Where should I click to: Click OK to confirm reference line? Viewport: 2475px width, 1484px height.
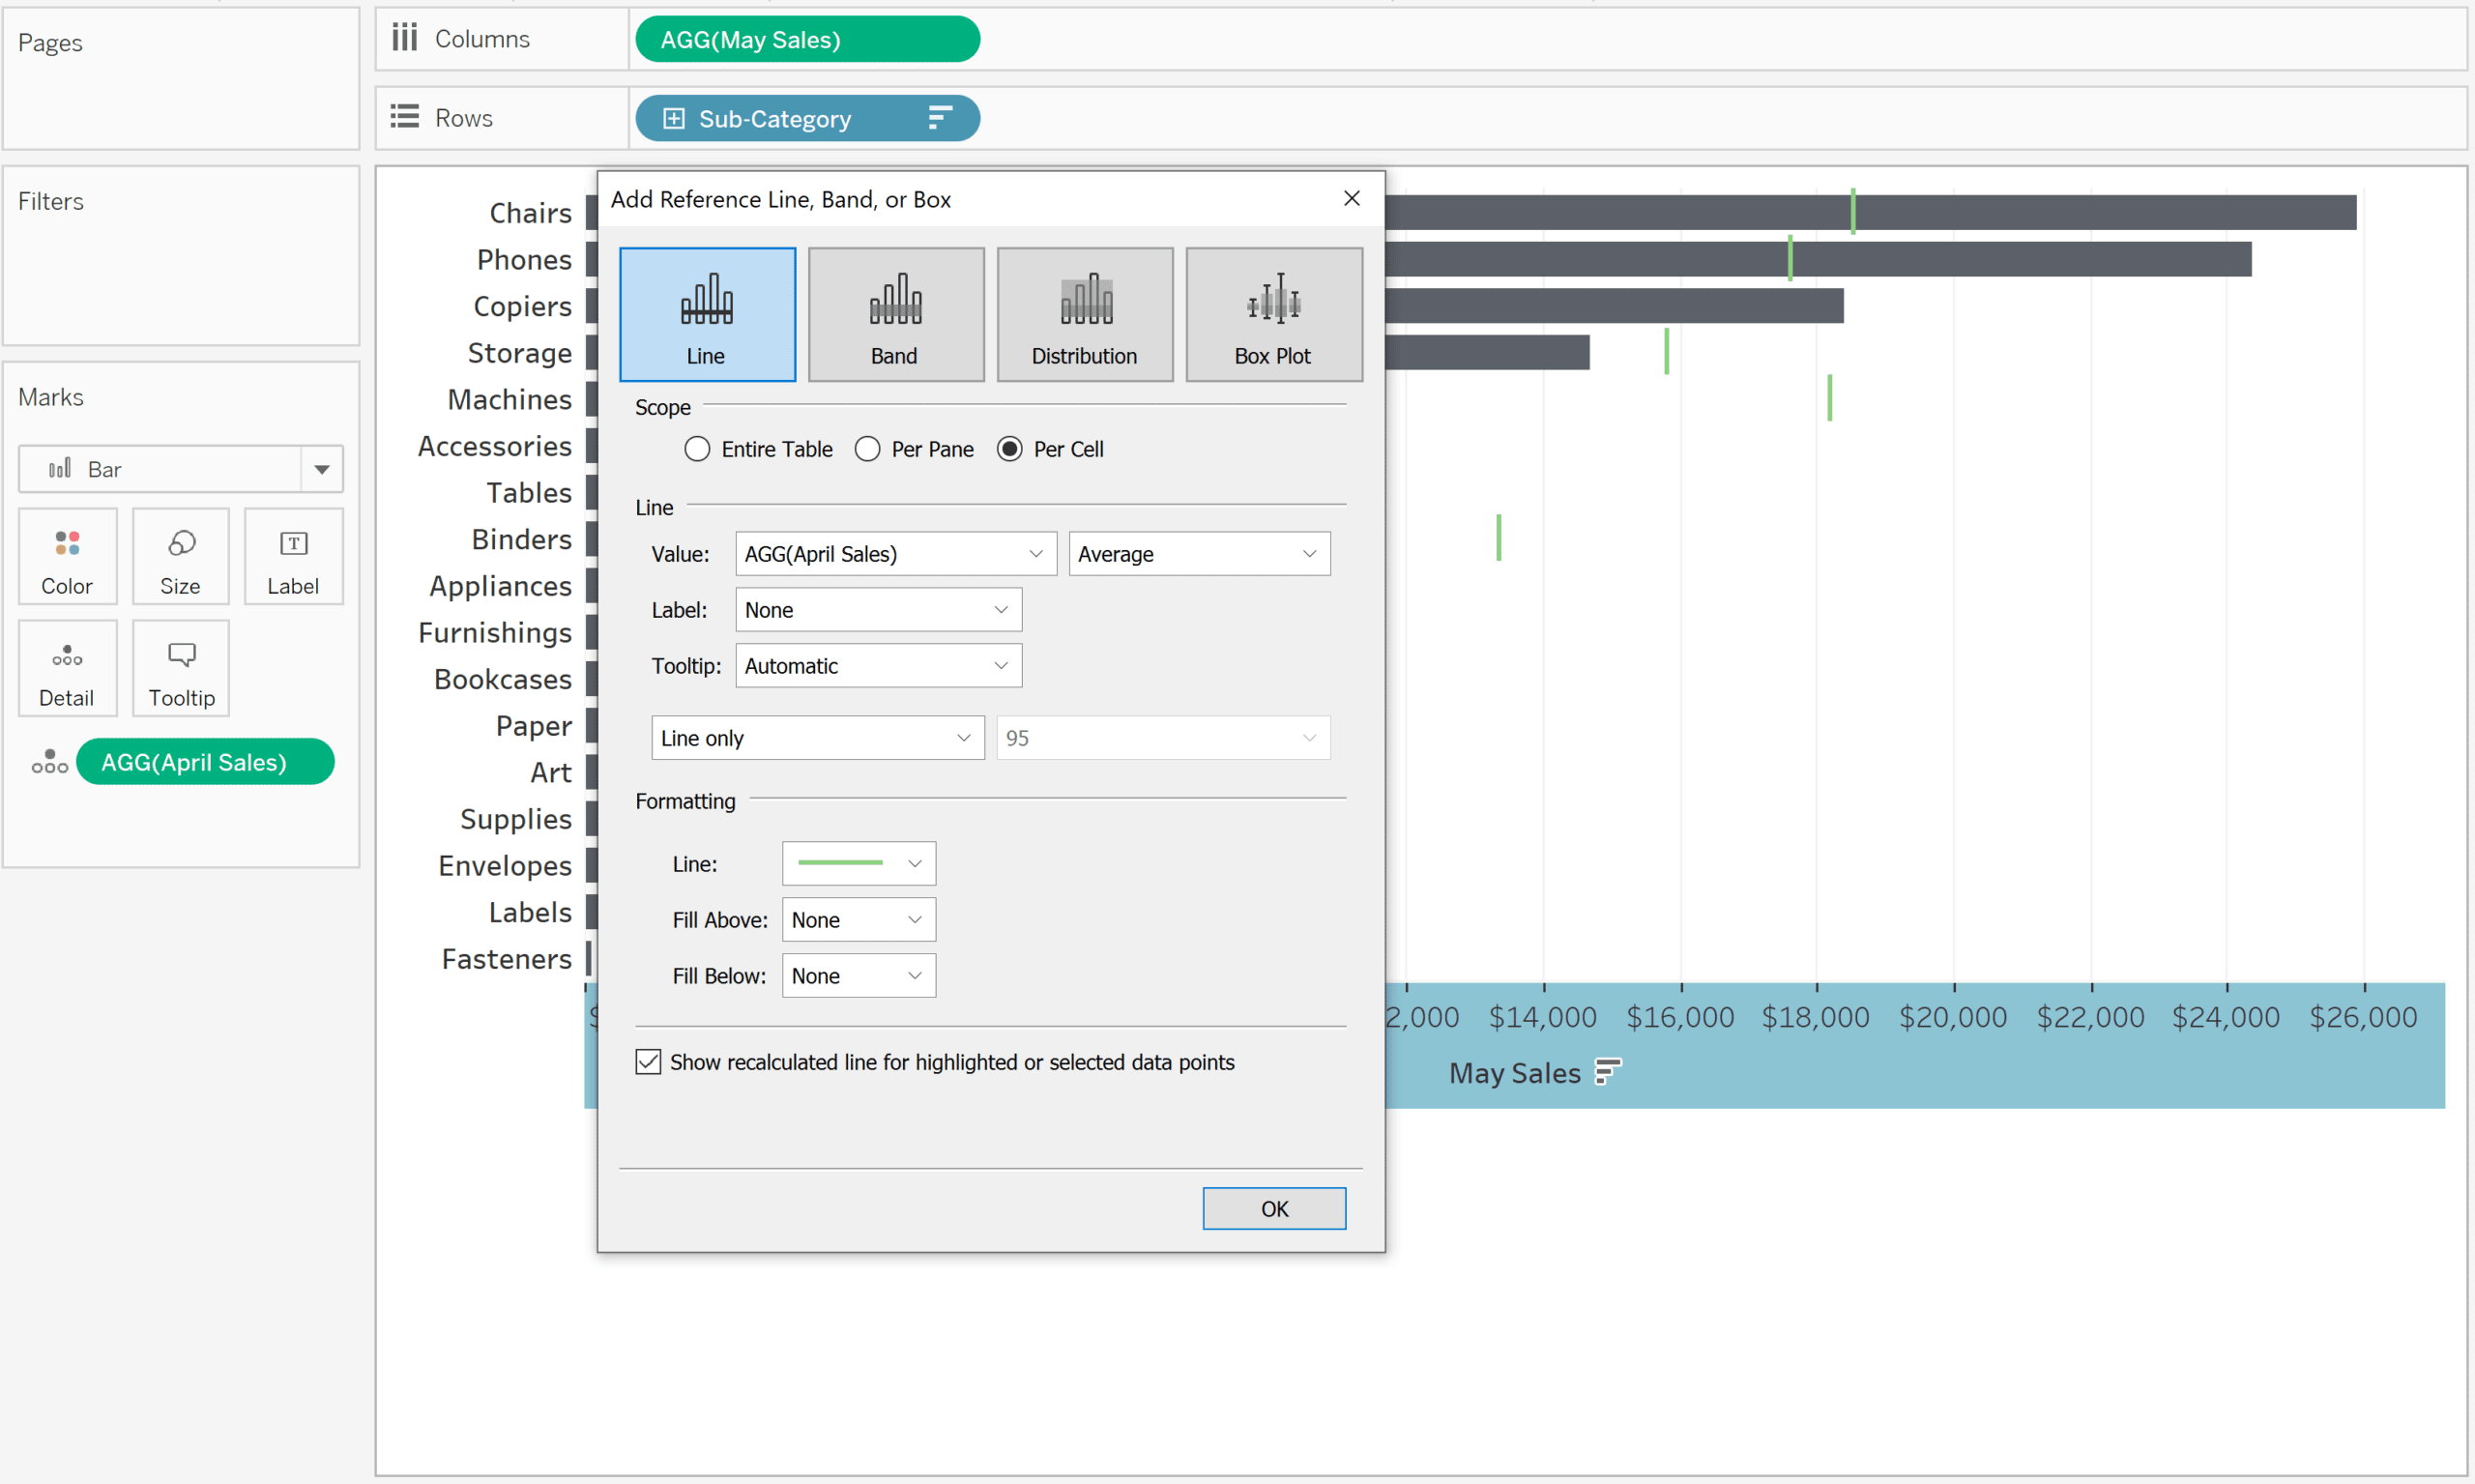[1272, 1208]
